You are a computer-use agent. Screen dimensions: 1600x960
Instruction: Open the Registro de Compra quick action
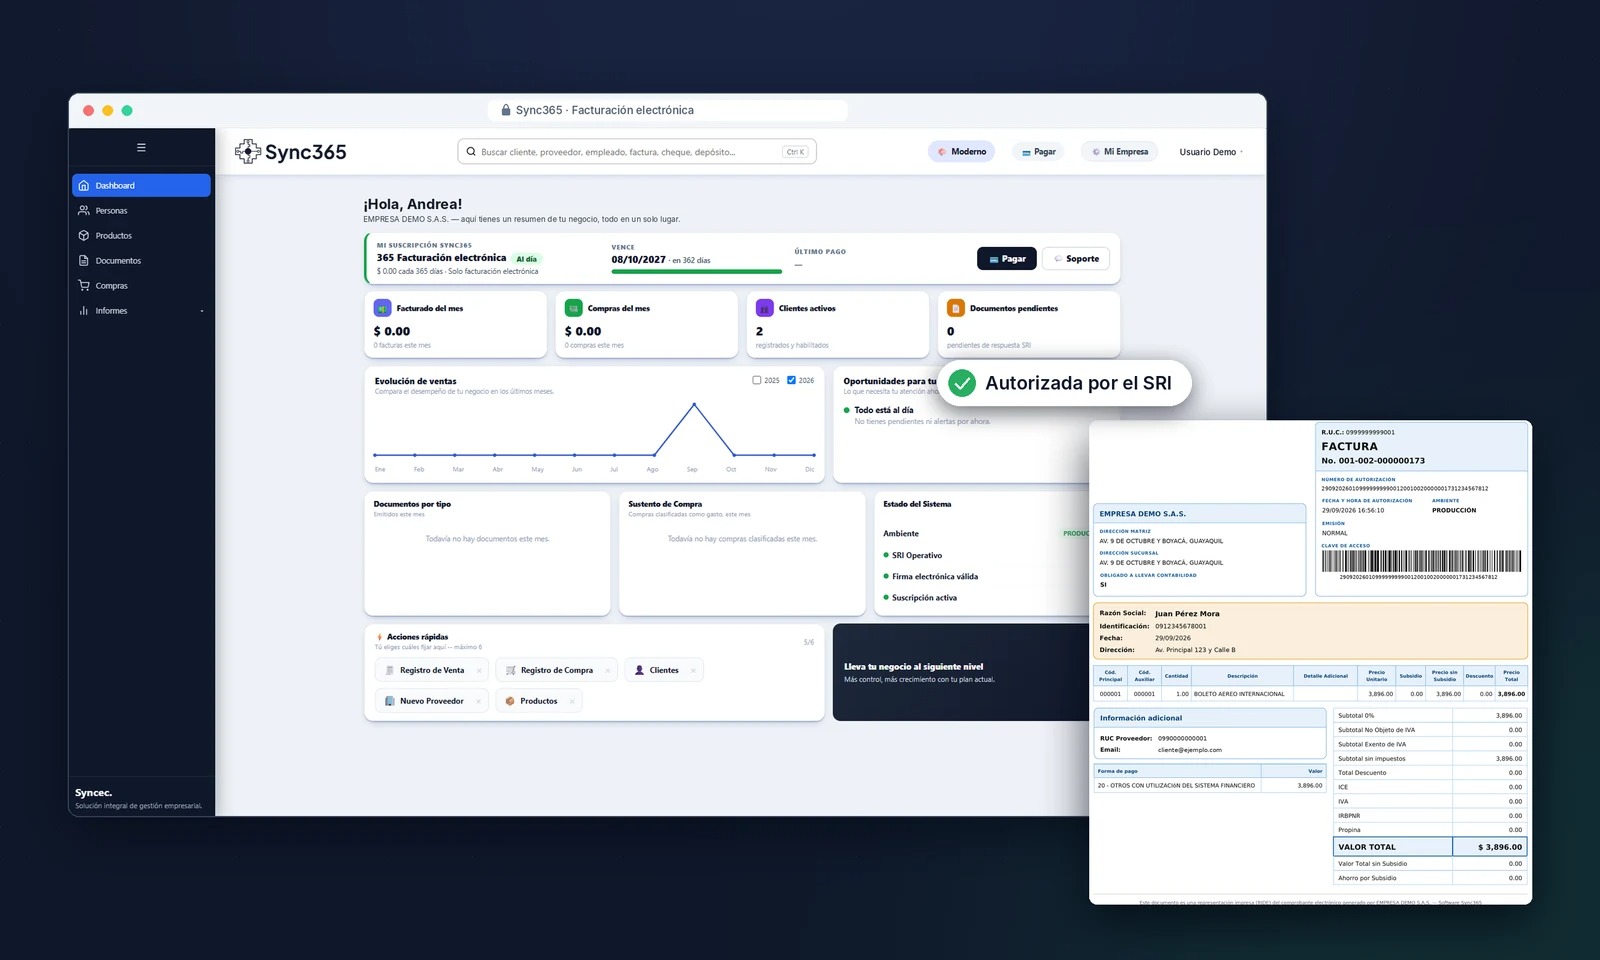tap(556, 671)
